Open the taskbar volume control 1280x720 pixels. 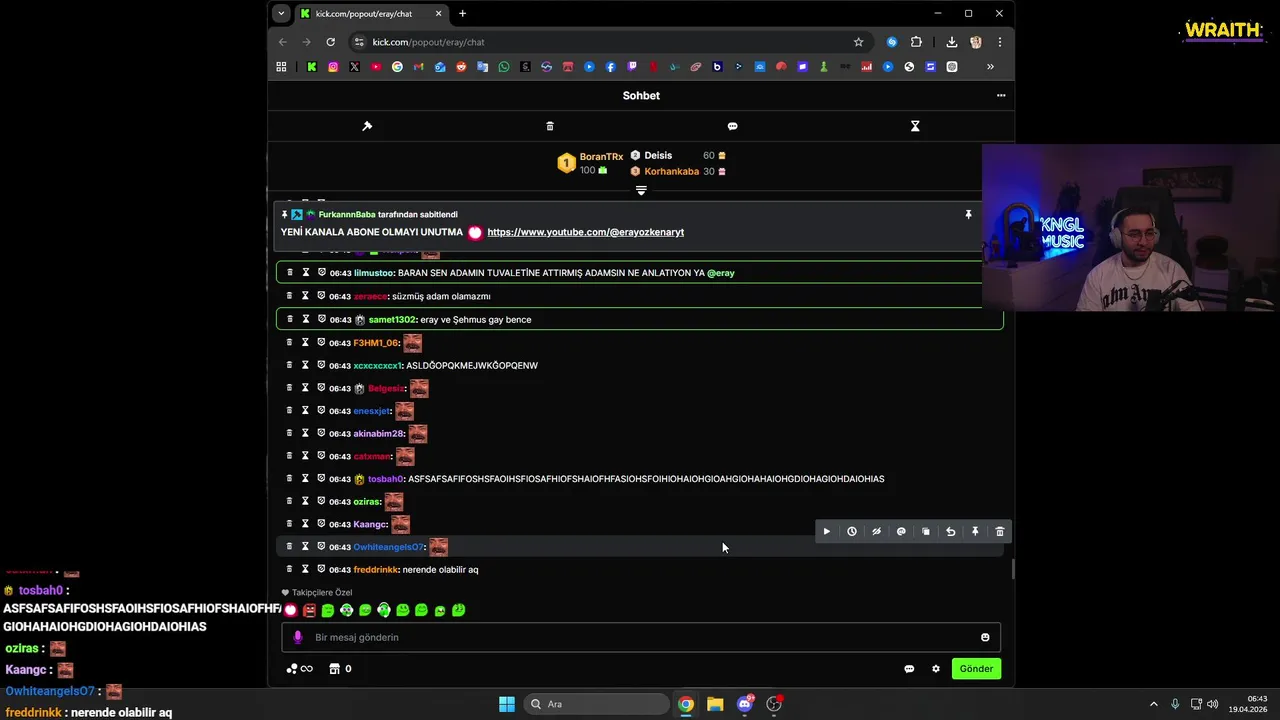[1213, 704]
